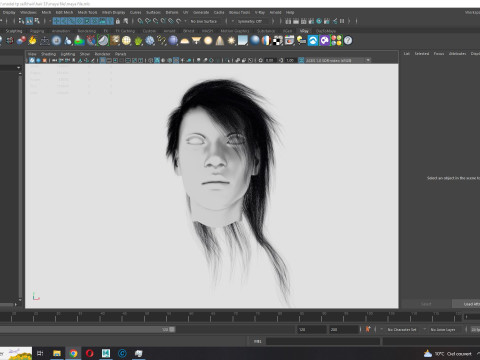Open the viewport color space dropdown
This screenshot has width=480, height=360.
pos(338,60)
